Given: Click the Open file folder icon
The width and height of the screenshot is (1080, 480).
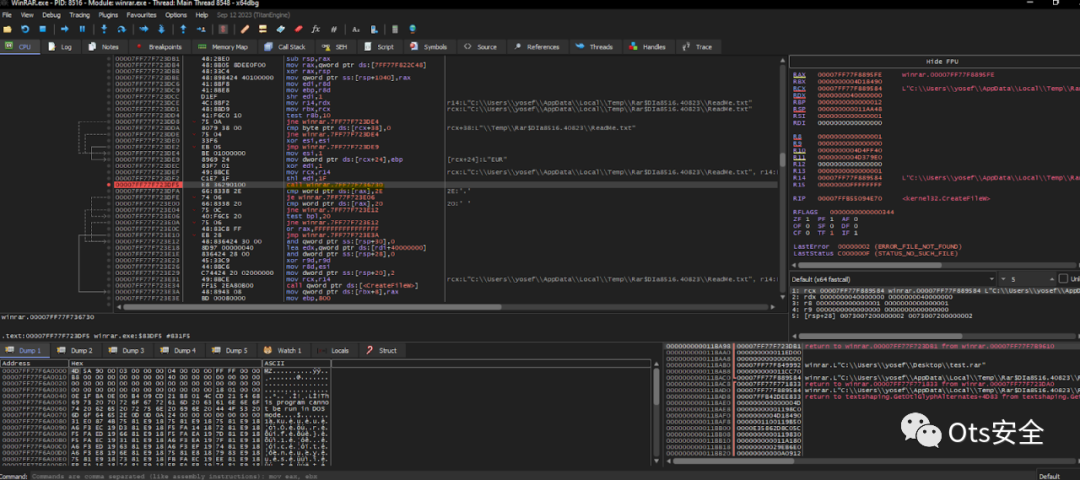Looking at the screenshot, I should [9, 29].
